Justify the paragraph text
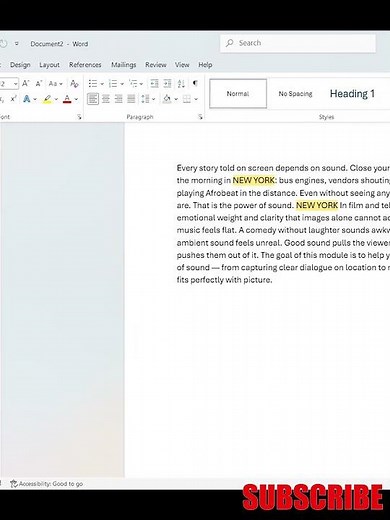This screenshot has width=390, height=520. pyautogui.click(x=131, y=99)
